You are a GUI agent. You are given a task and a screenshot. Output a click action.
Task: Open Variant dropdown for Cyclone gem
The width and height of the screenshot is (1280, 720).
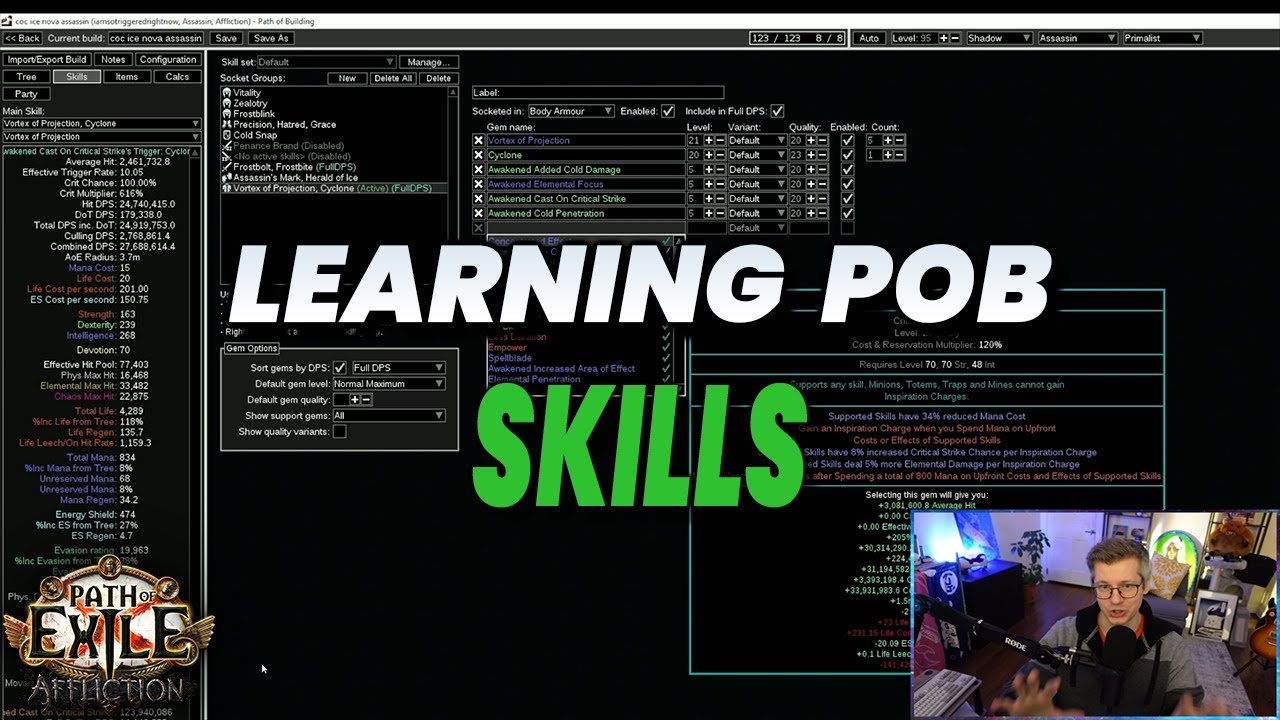(757, 155)
